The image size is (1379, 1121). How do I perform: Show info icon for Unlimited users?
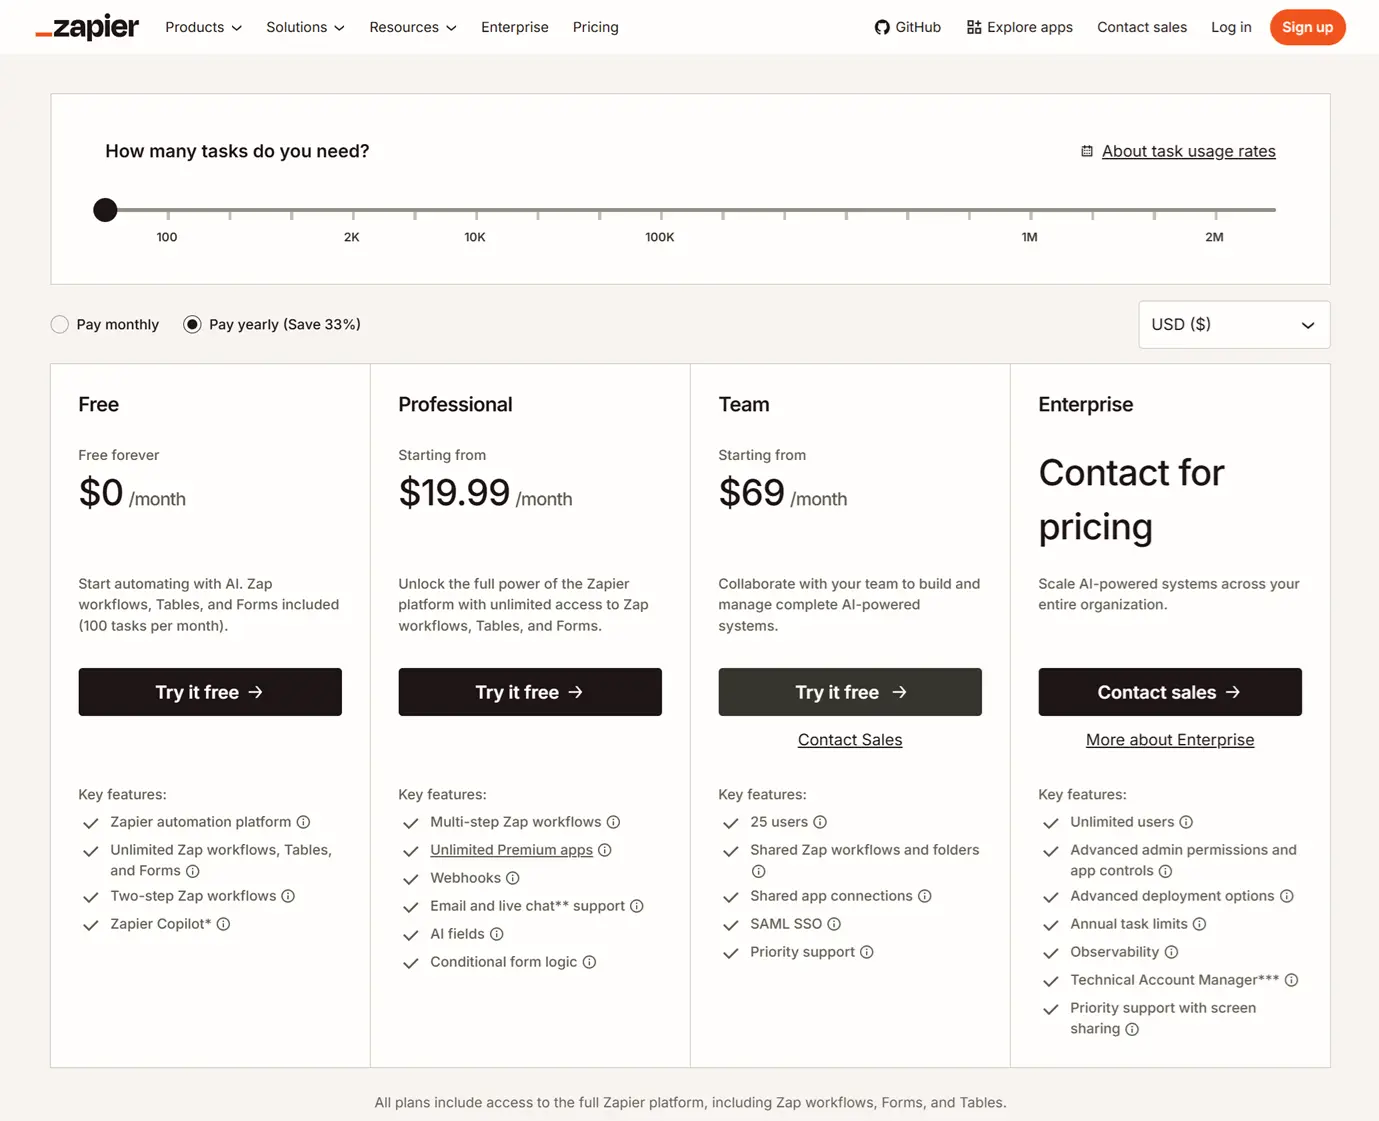coord(1186,822)
